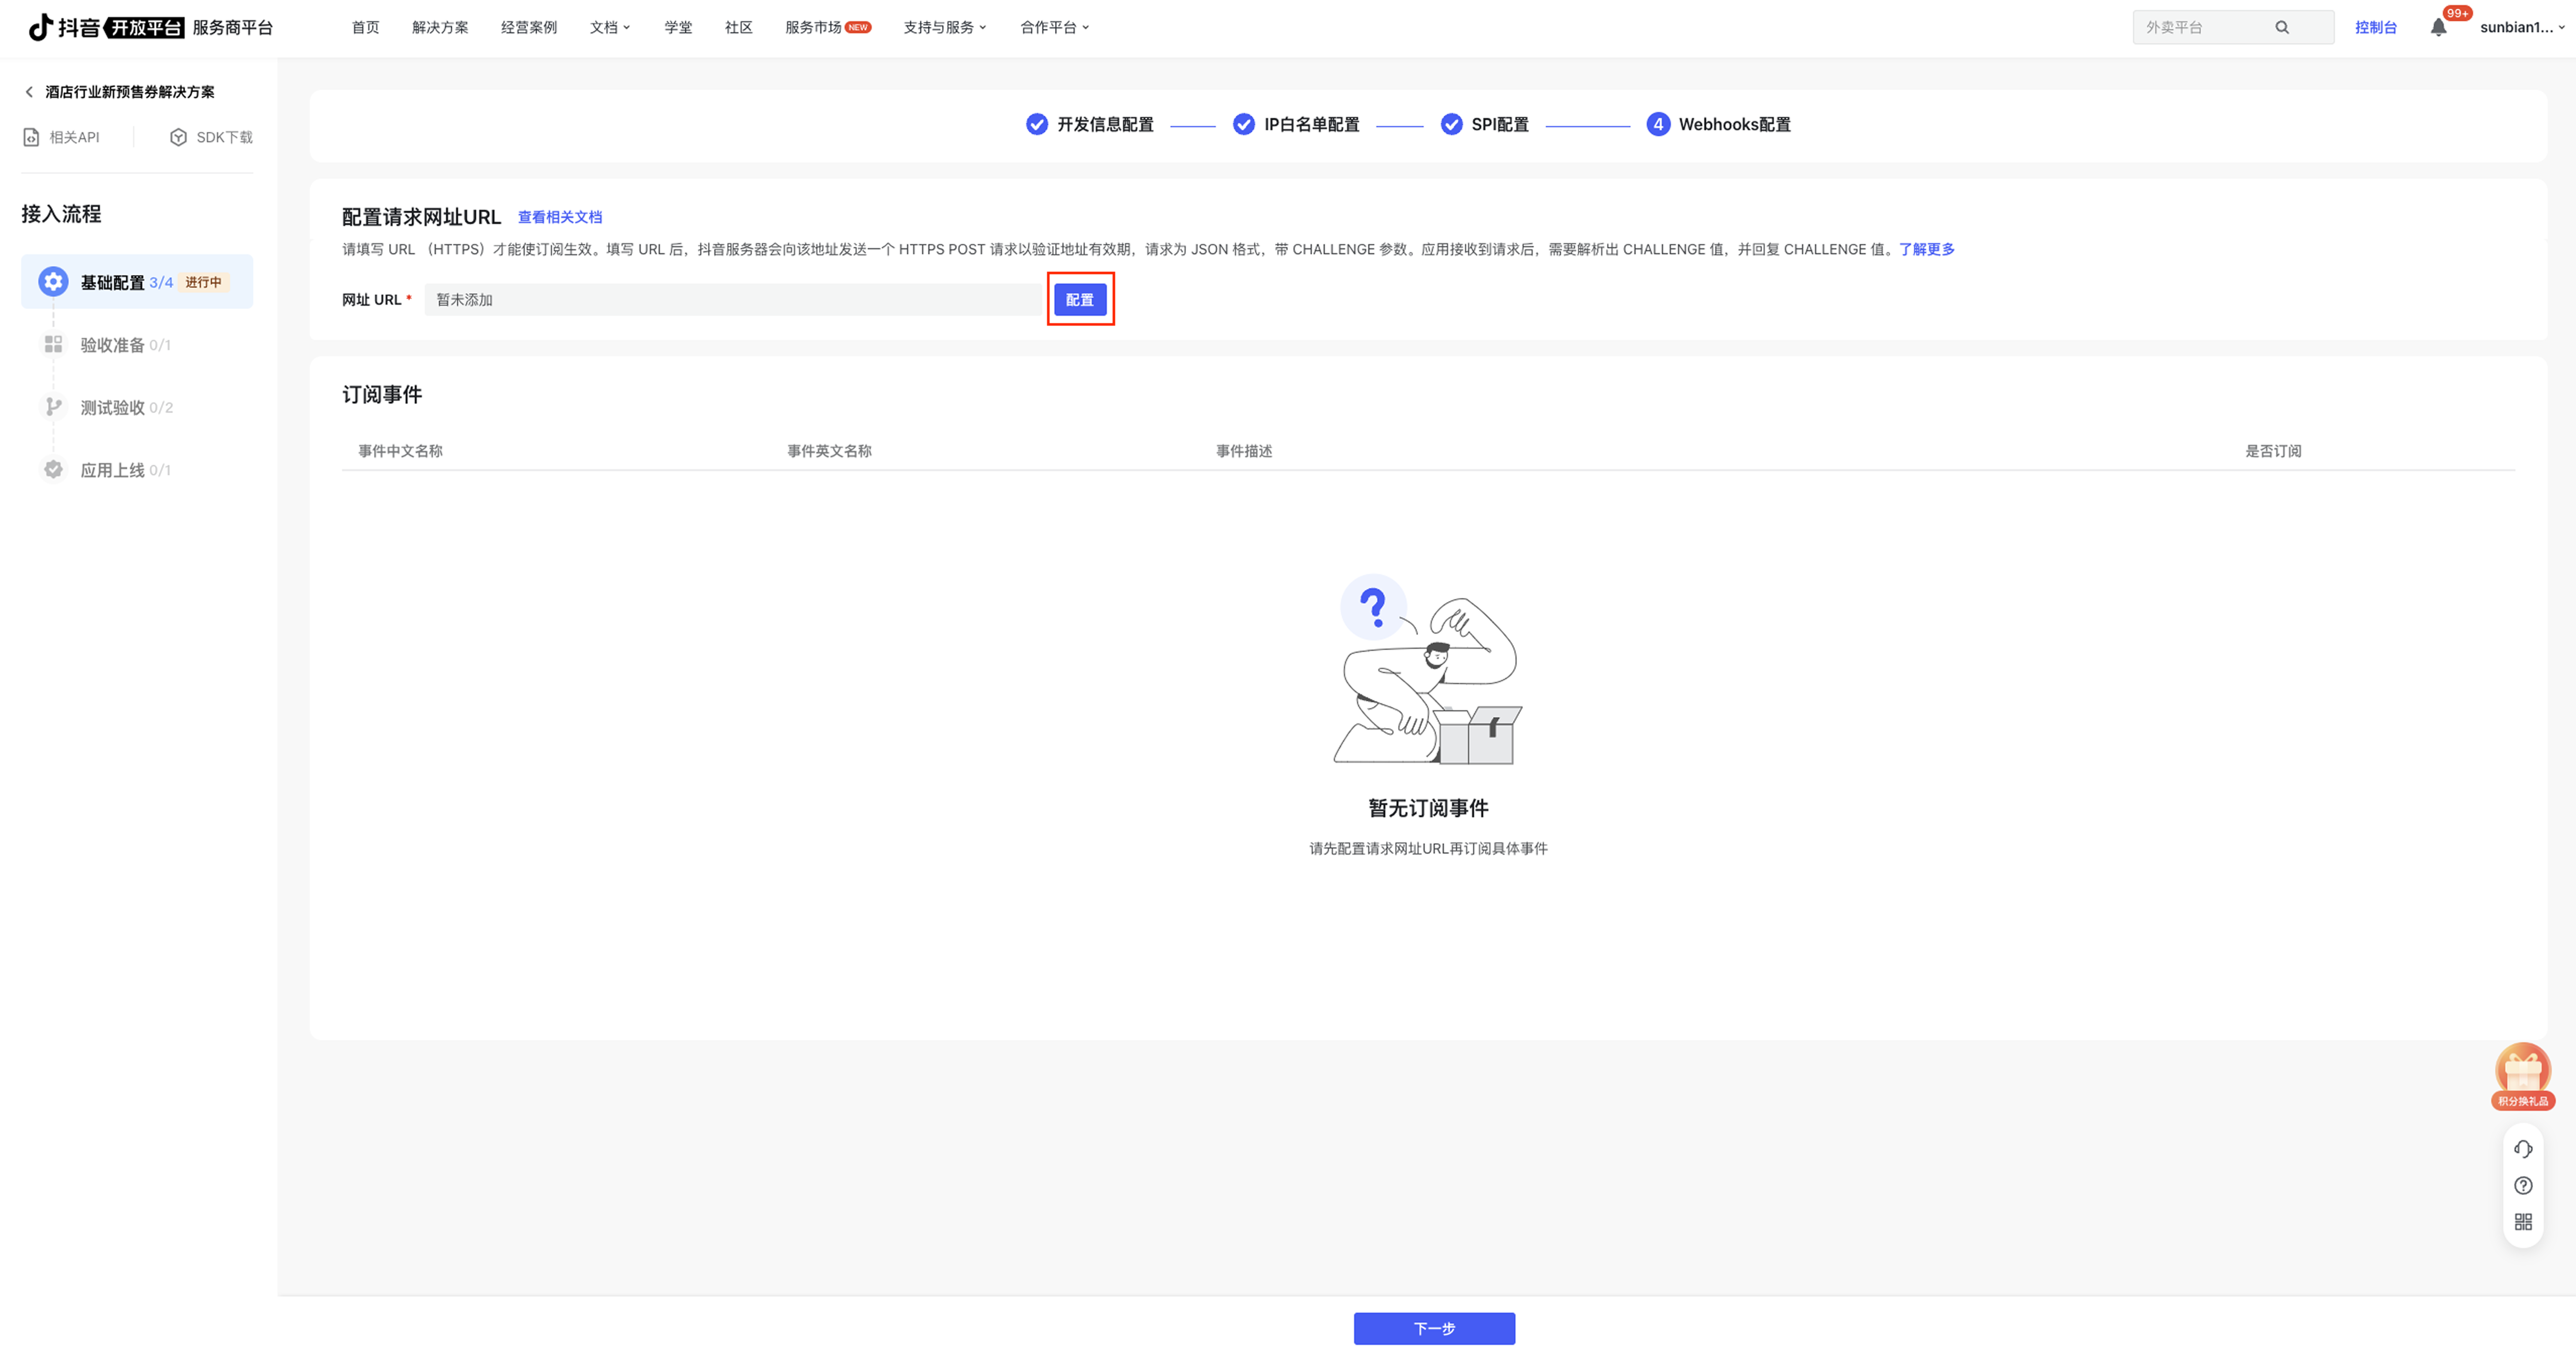Click the 下一步 button
Screen dimensions: 2576x1356
click(1434, 1328)
